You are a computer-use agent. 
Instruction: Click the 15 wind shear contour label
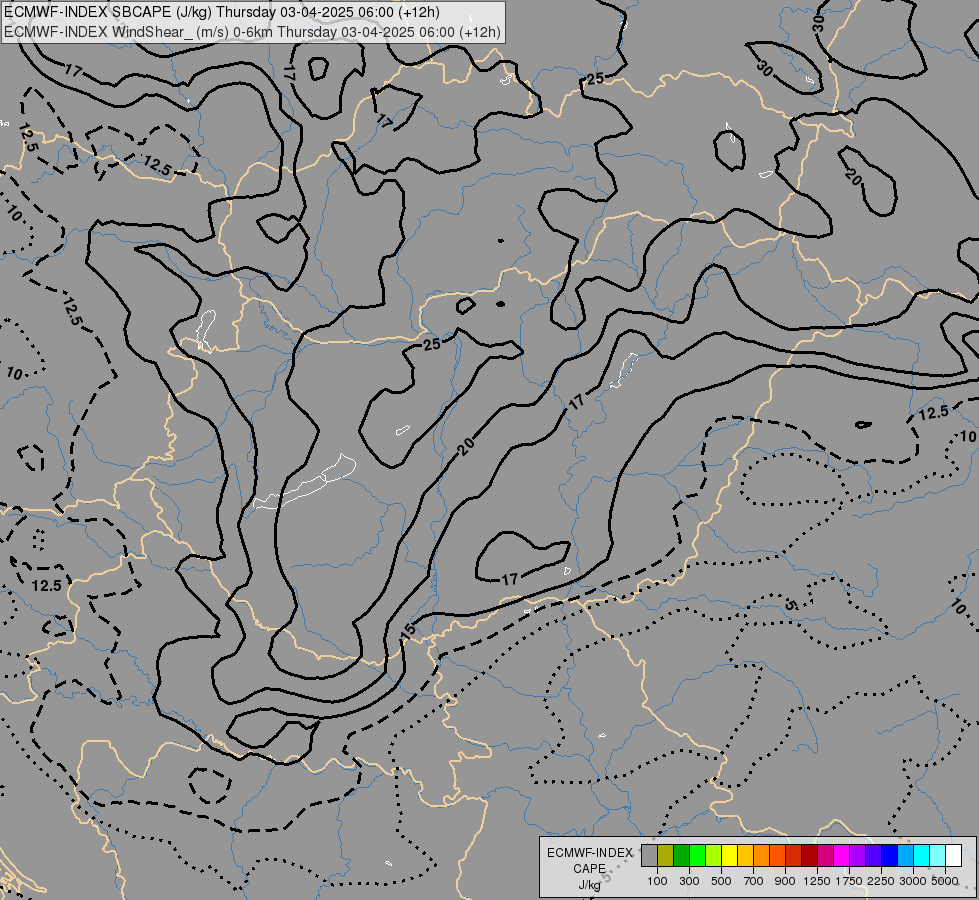408,631
